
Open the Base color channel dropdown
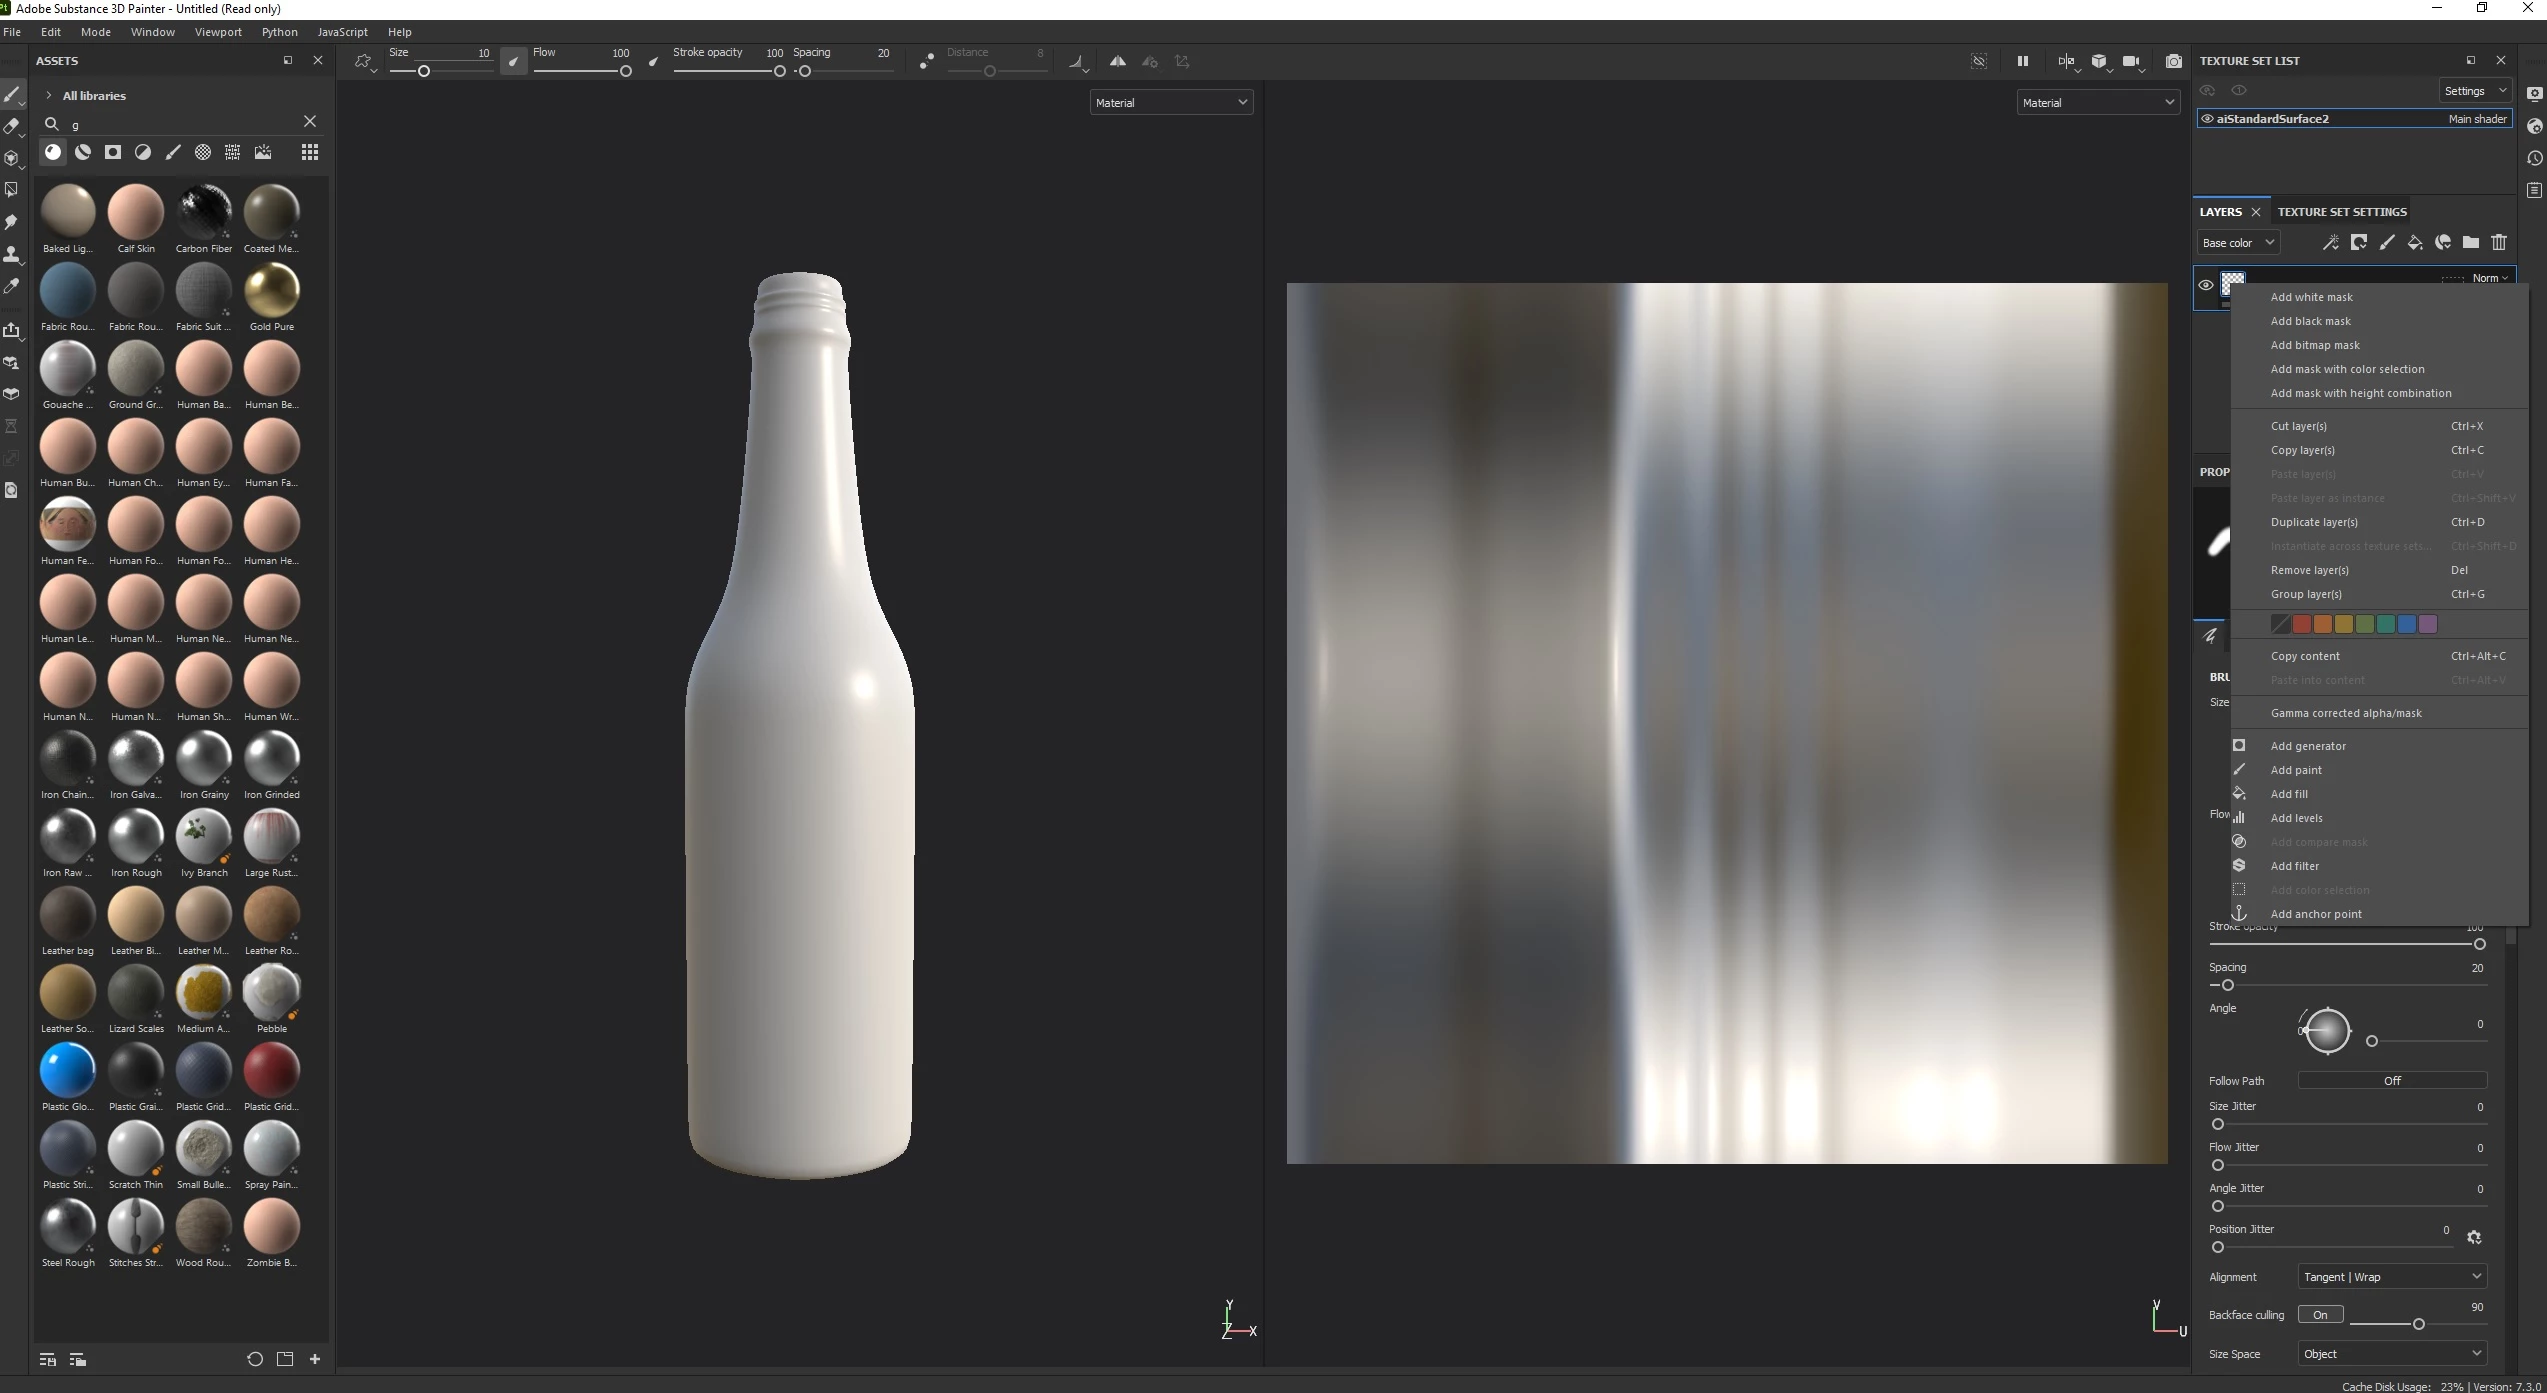[x=2238, y=243]
